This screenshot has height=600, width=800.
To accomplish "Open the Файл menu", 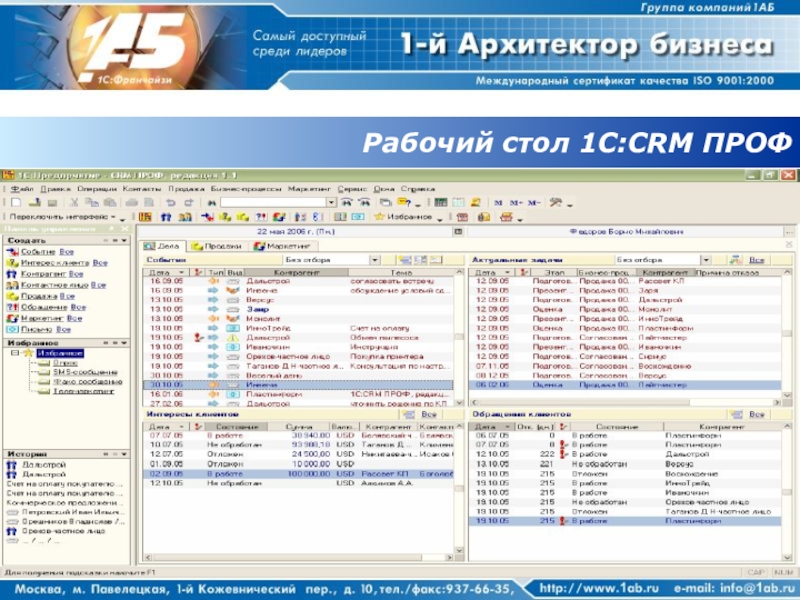I will pyautogui.click(x=22, y=189).
